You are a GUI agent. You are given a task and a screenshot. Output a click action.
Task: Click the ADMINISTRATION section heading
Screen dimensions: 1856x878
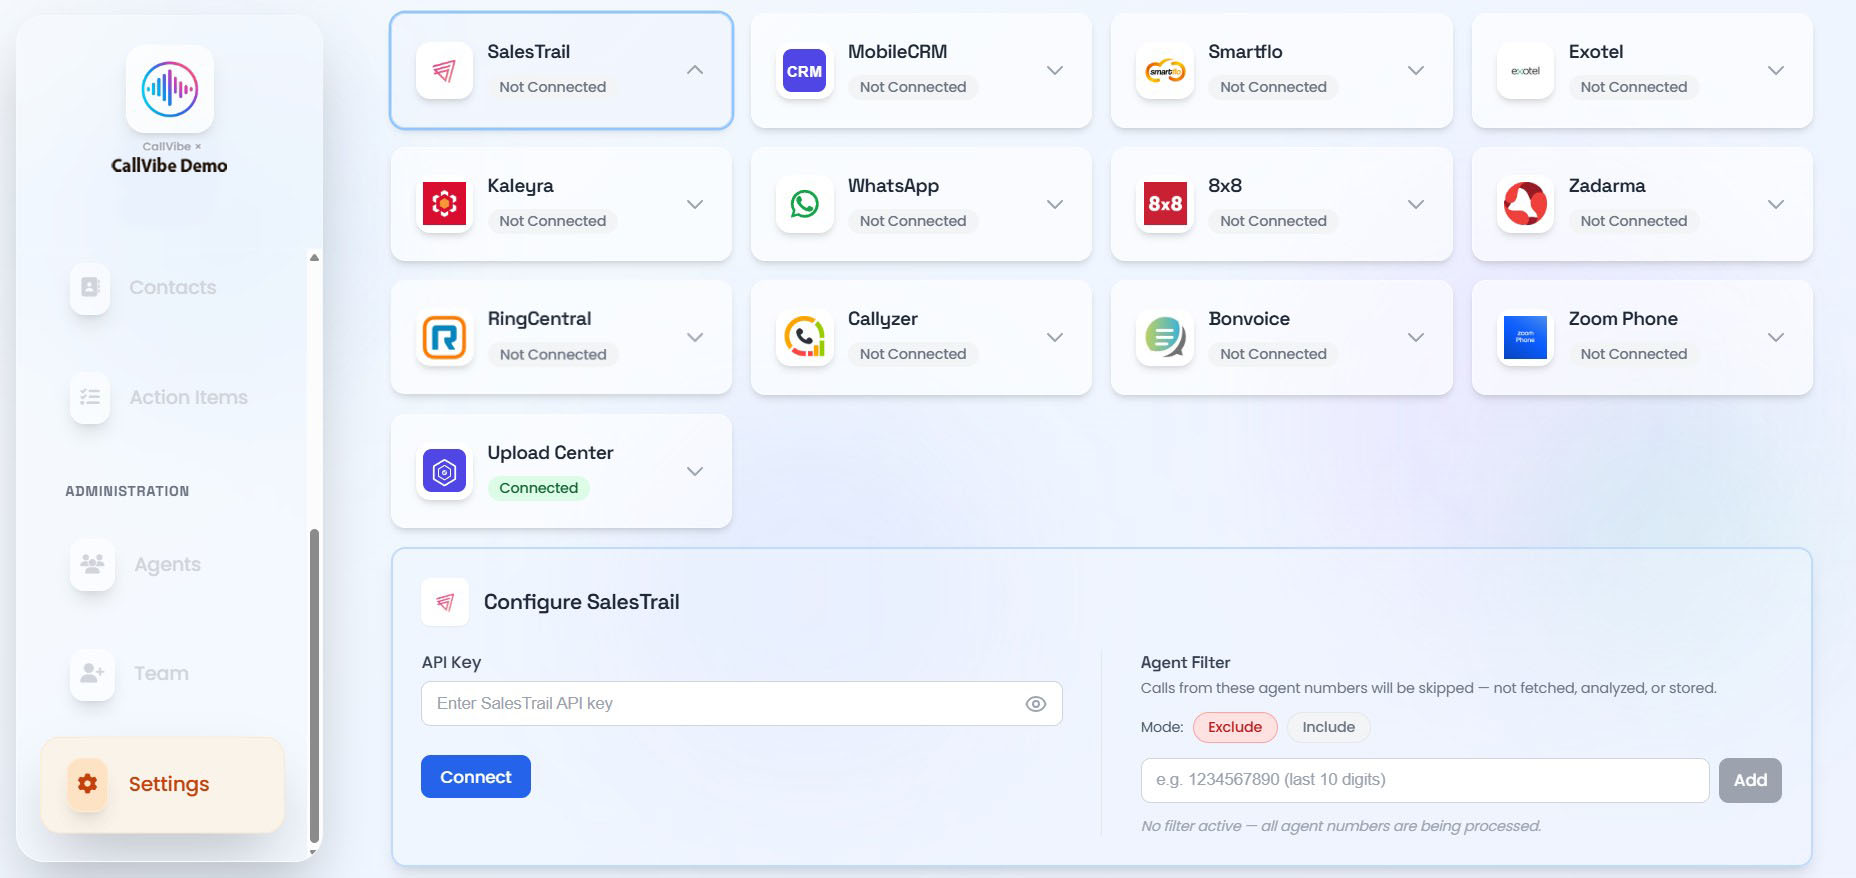point(127,491)
